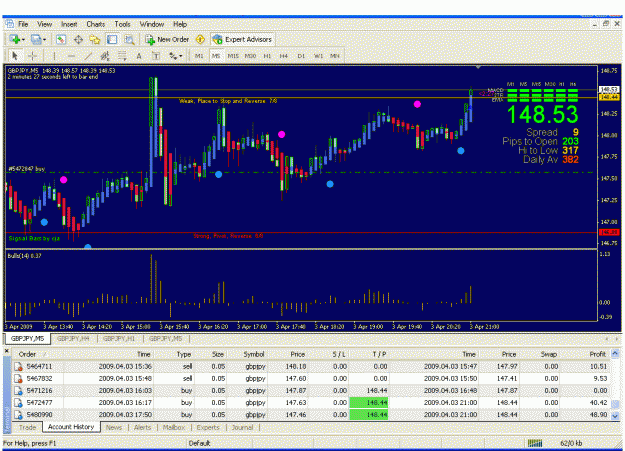The height and width of the screenshot is (451, 625).
Task: Click order icon in row 5472477
Action: (18, 403)
